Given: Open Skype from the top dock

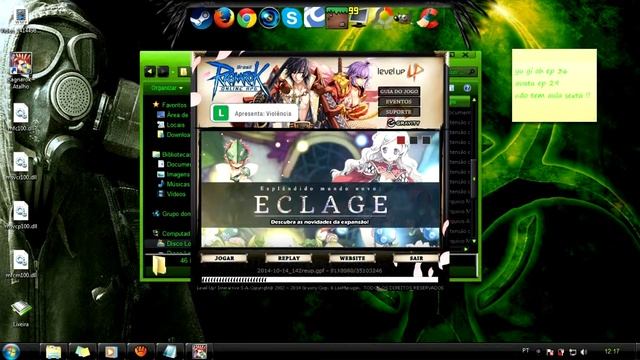Looking at the screenshot, I should [292, 18].
